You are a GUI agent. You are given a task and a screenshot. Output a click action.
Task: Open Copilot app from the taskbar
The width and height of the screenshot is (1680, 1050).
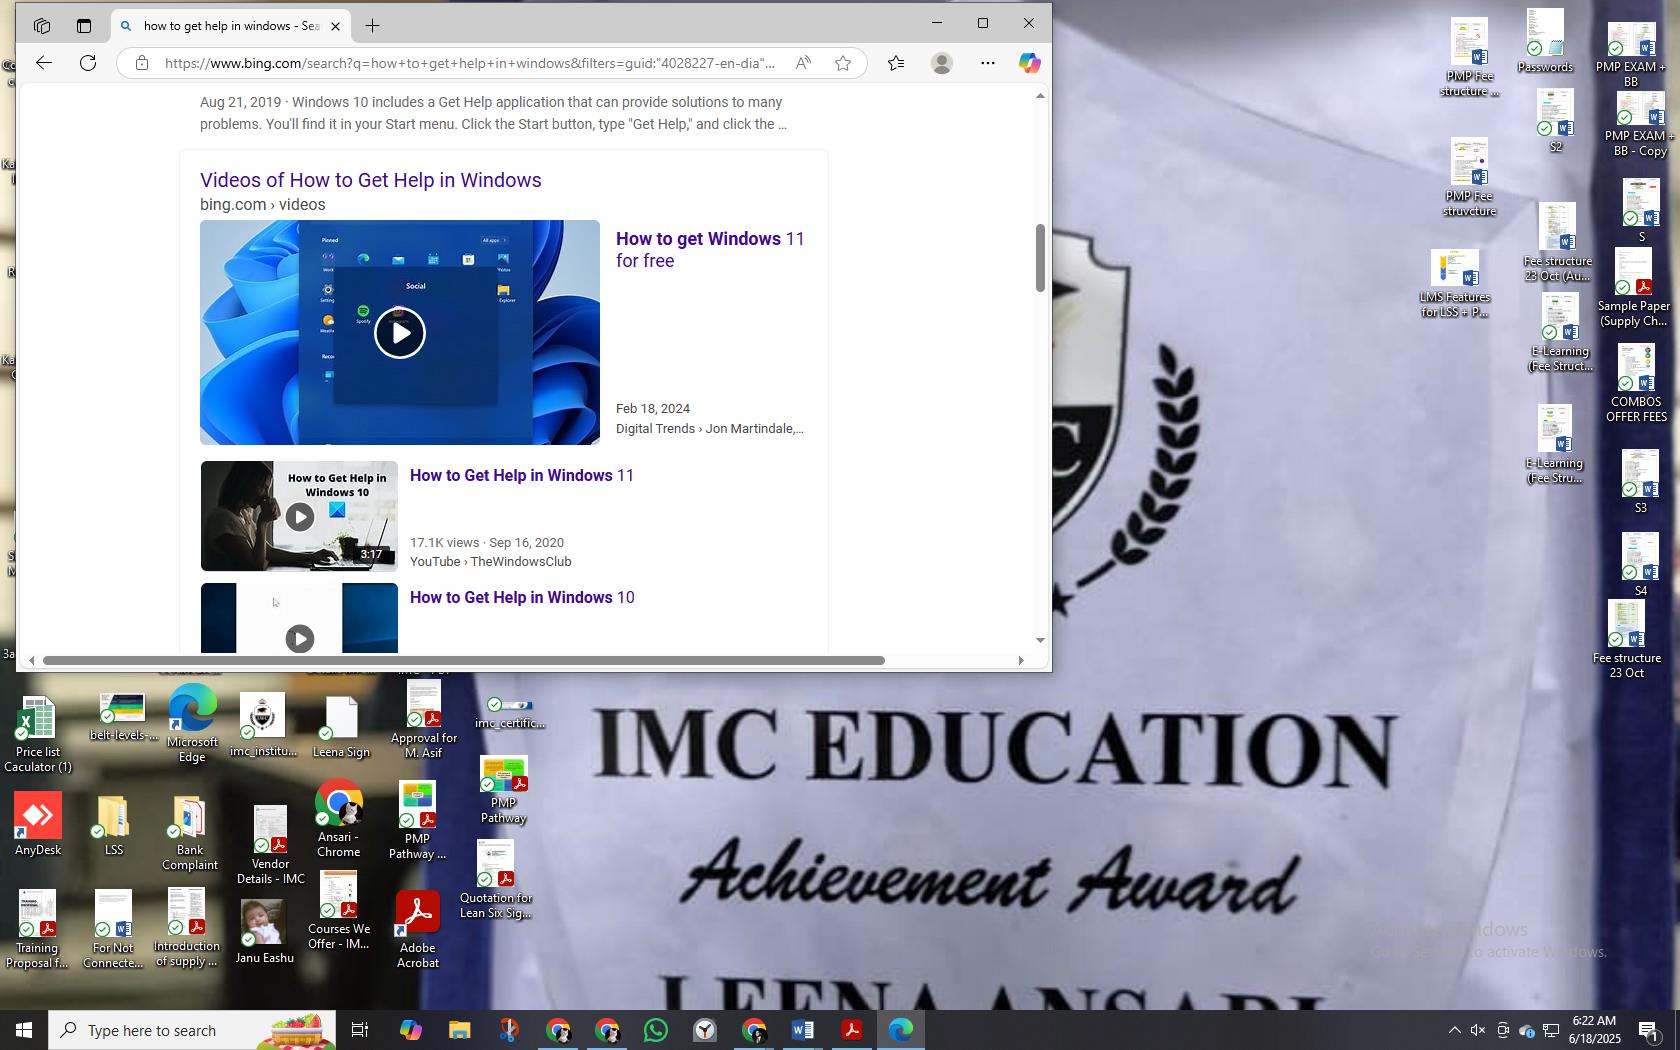pos(410,1030)
